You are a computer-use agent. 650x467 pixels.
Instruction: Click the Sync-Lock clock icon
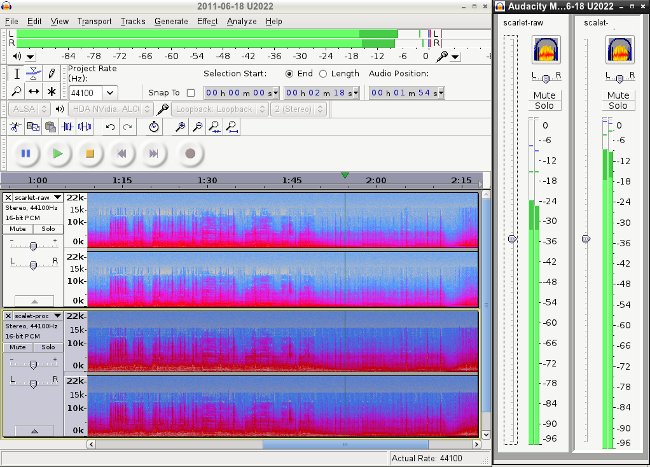[154, 127]
